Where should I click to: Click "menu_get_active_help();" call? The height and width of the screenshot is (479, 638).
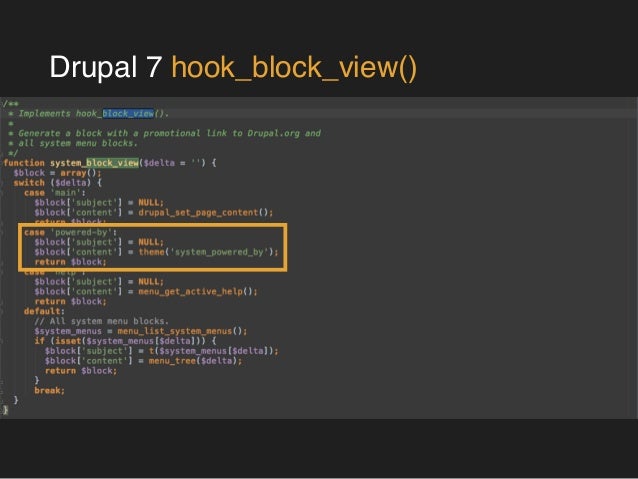click(198, 291)
